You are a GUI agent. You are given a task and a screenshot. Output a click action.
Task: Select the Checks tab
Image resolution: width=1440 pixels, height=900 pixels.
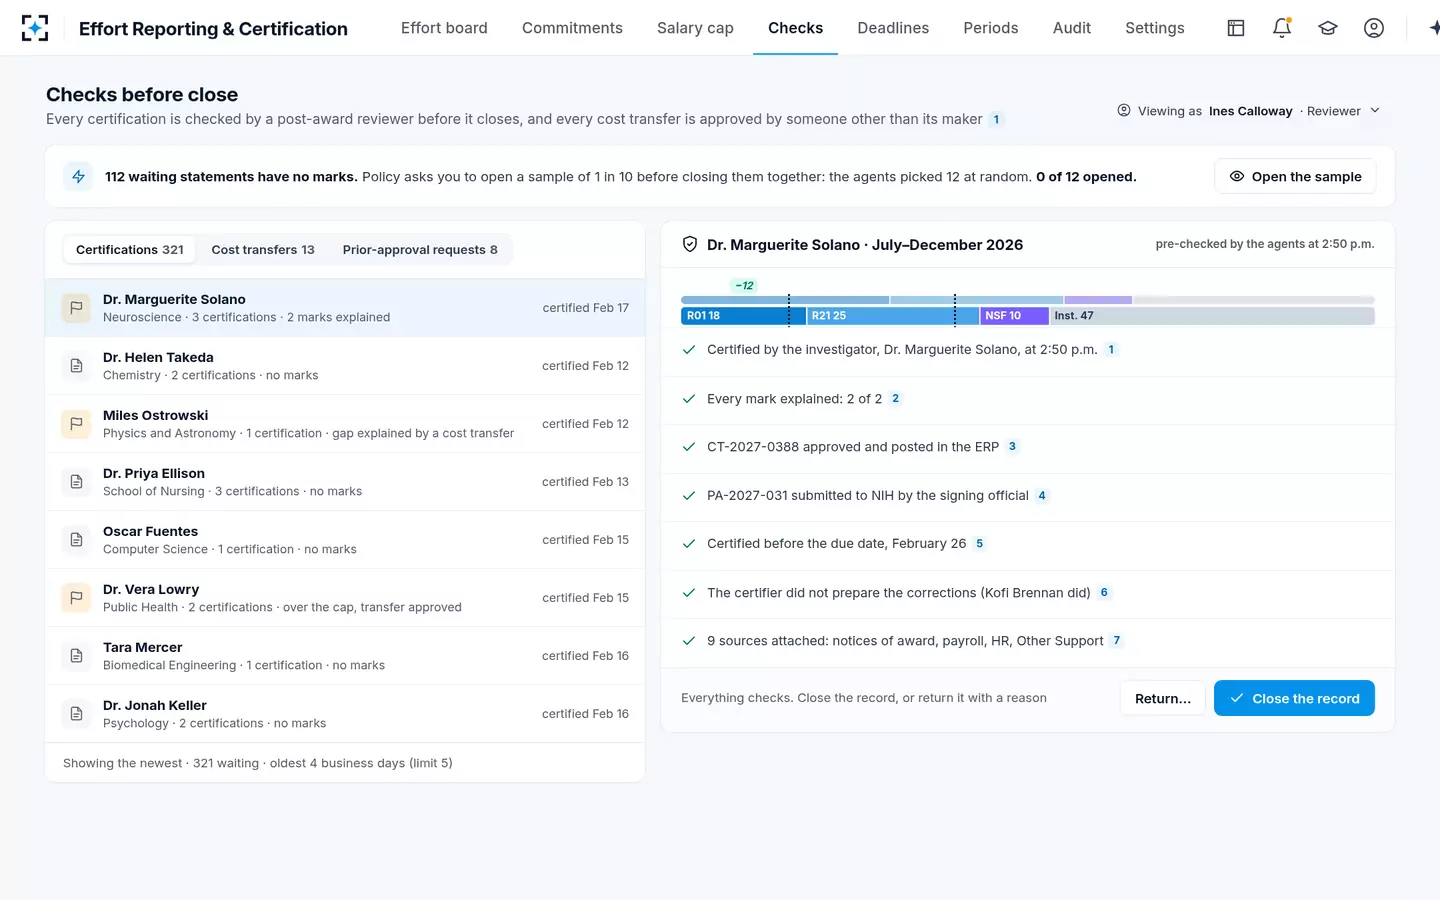796,28
